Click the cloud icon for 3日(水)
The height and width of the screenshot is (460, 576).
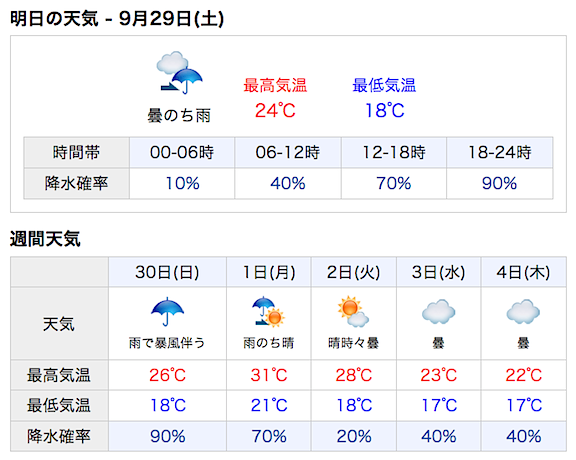[x=438, y=312]
